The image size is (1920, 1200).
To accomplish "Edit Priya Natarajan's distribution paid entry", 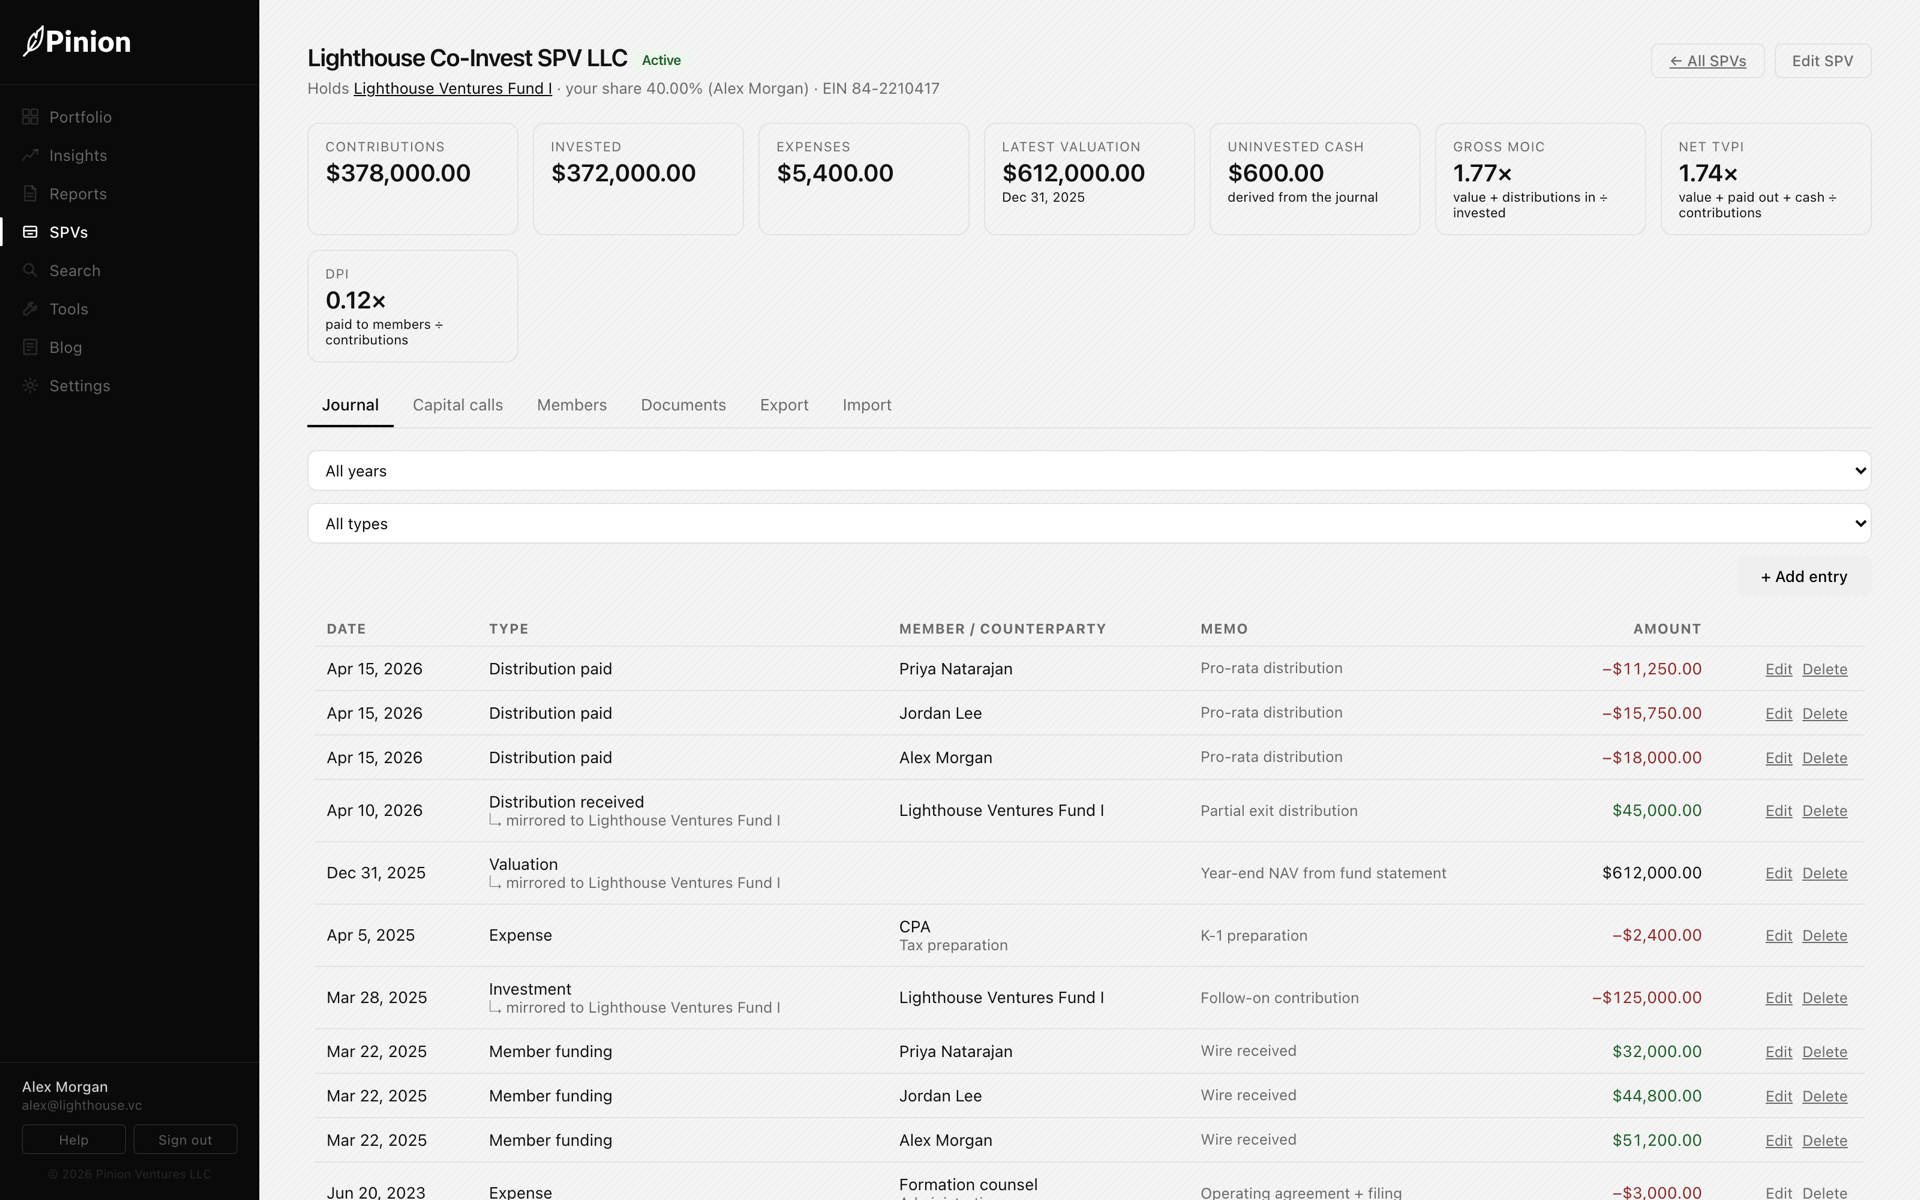I will click(1778, 669).
